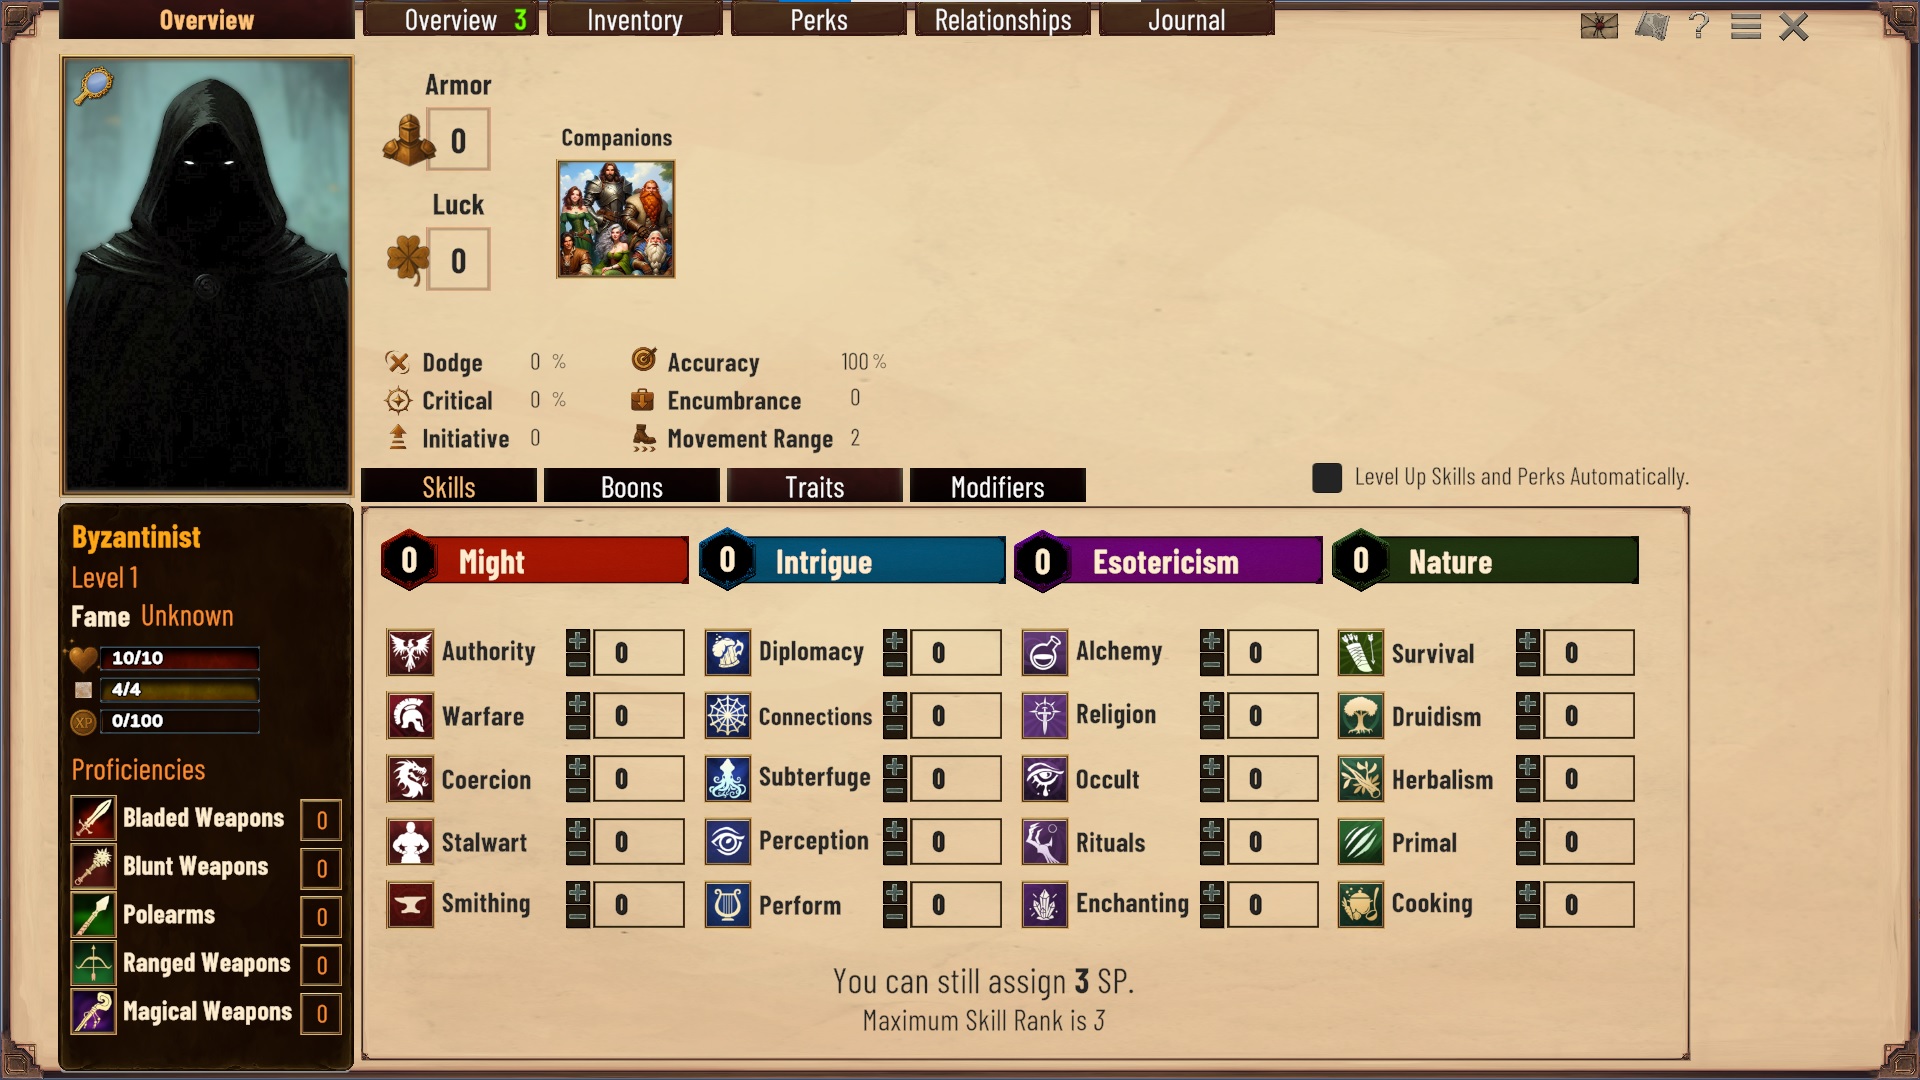The height and width of the screenshot is (1080, 1920).
Task: Open the Boons tab
Action: click(x=632, y=486)
